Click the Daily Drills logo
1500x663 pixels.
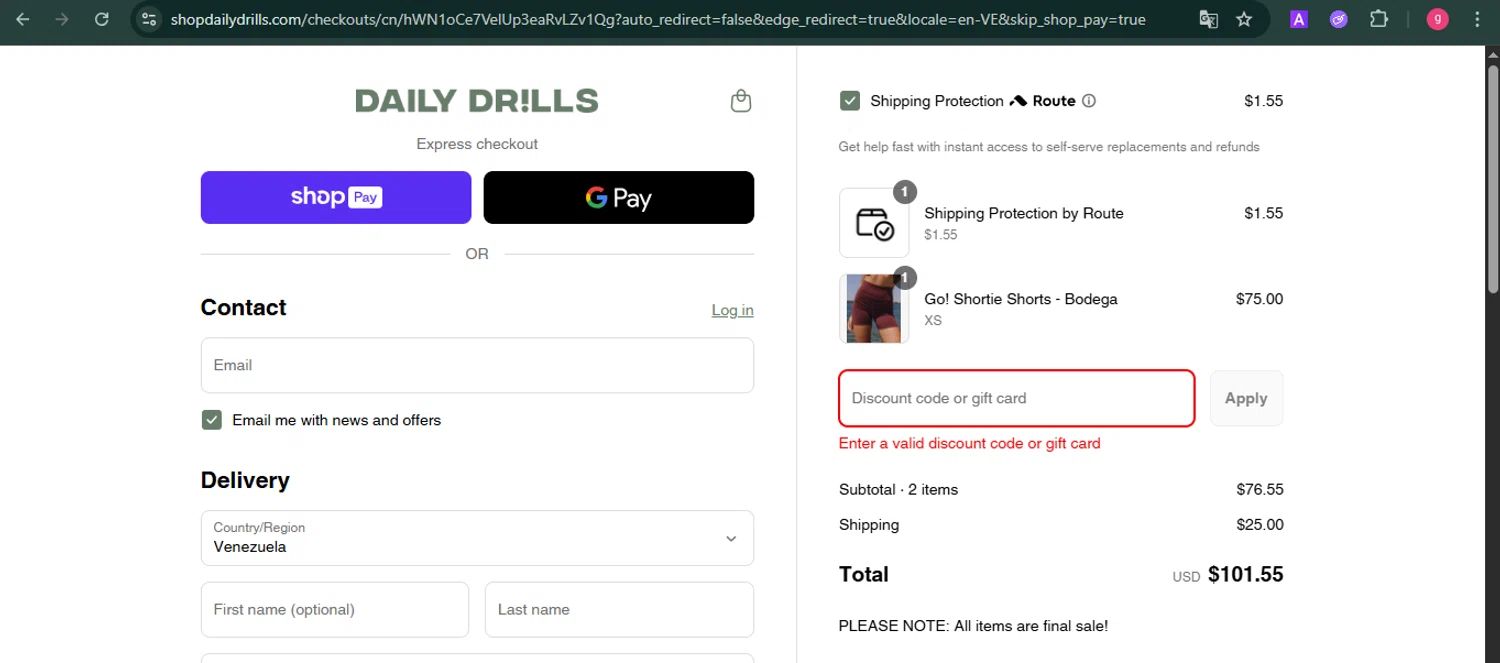click(x=477, y=101)
